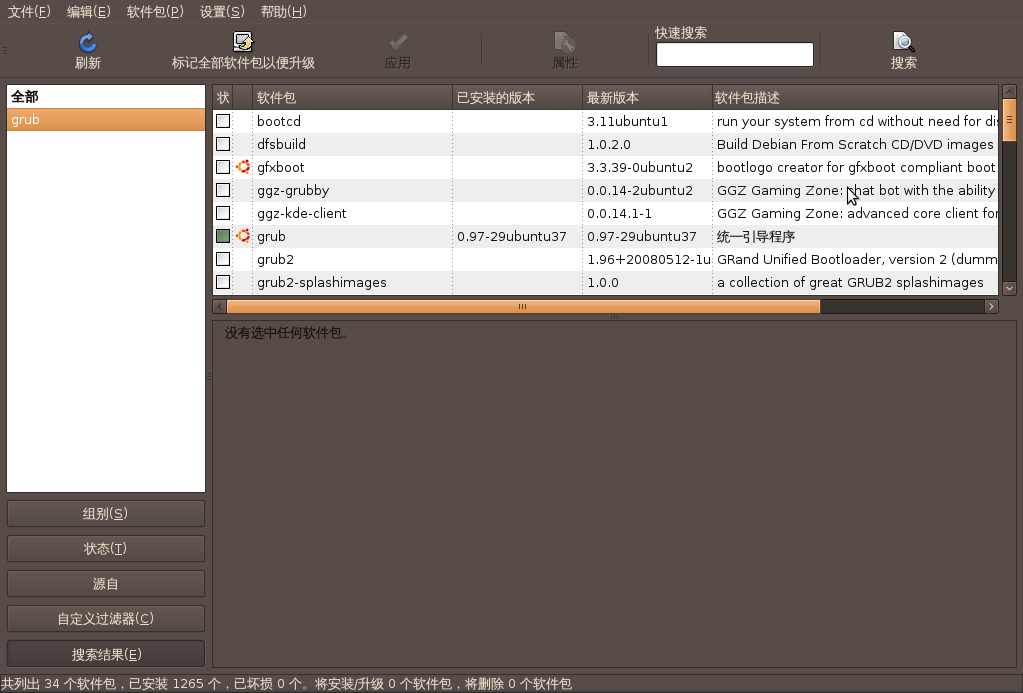Toggle the status checkbox for bootcd
1023x693 pixels.
click(x=223, y=121)
